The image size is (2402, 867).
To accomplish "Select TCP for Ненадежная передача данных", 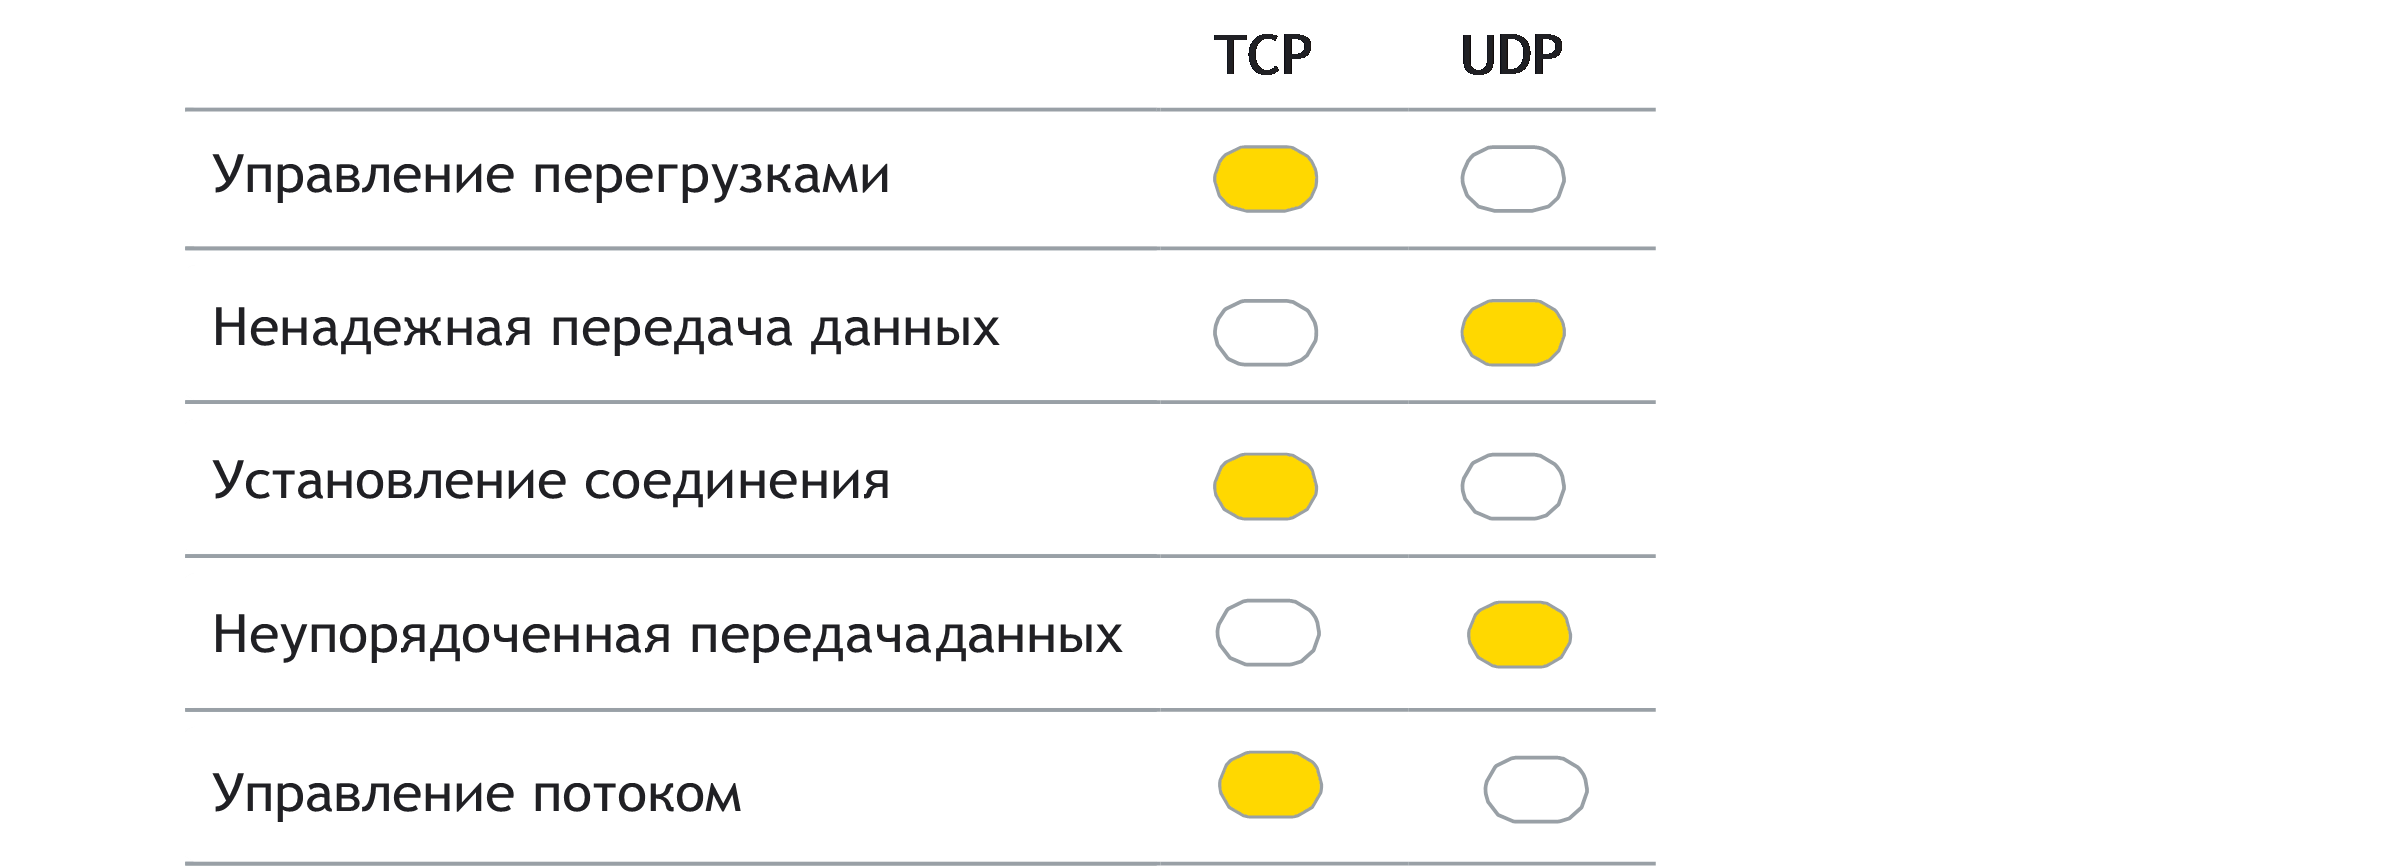I will pyautogui.click(x=1265, y=333).
